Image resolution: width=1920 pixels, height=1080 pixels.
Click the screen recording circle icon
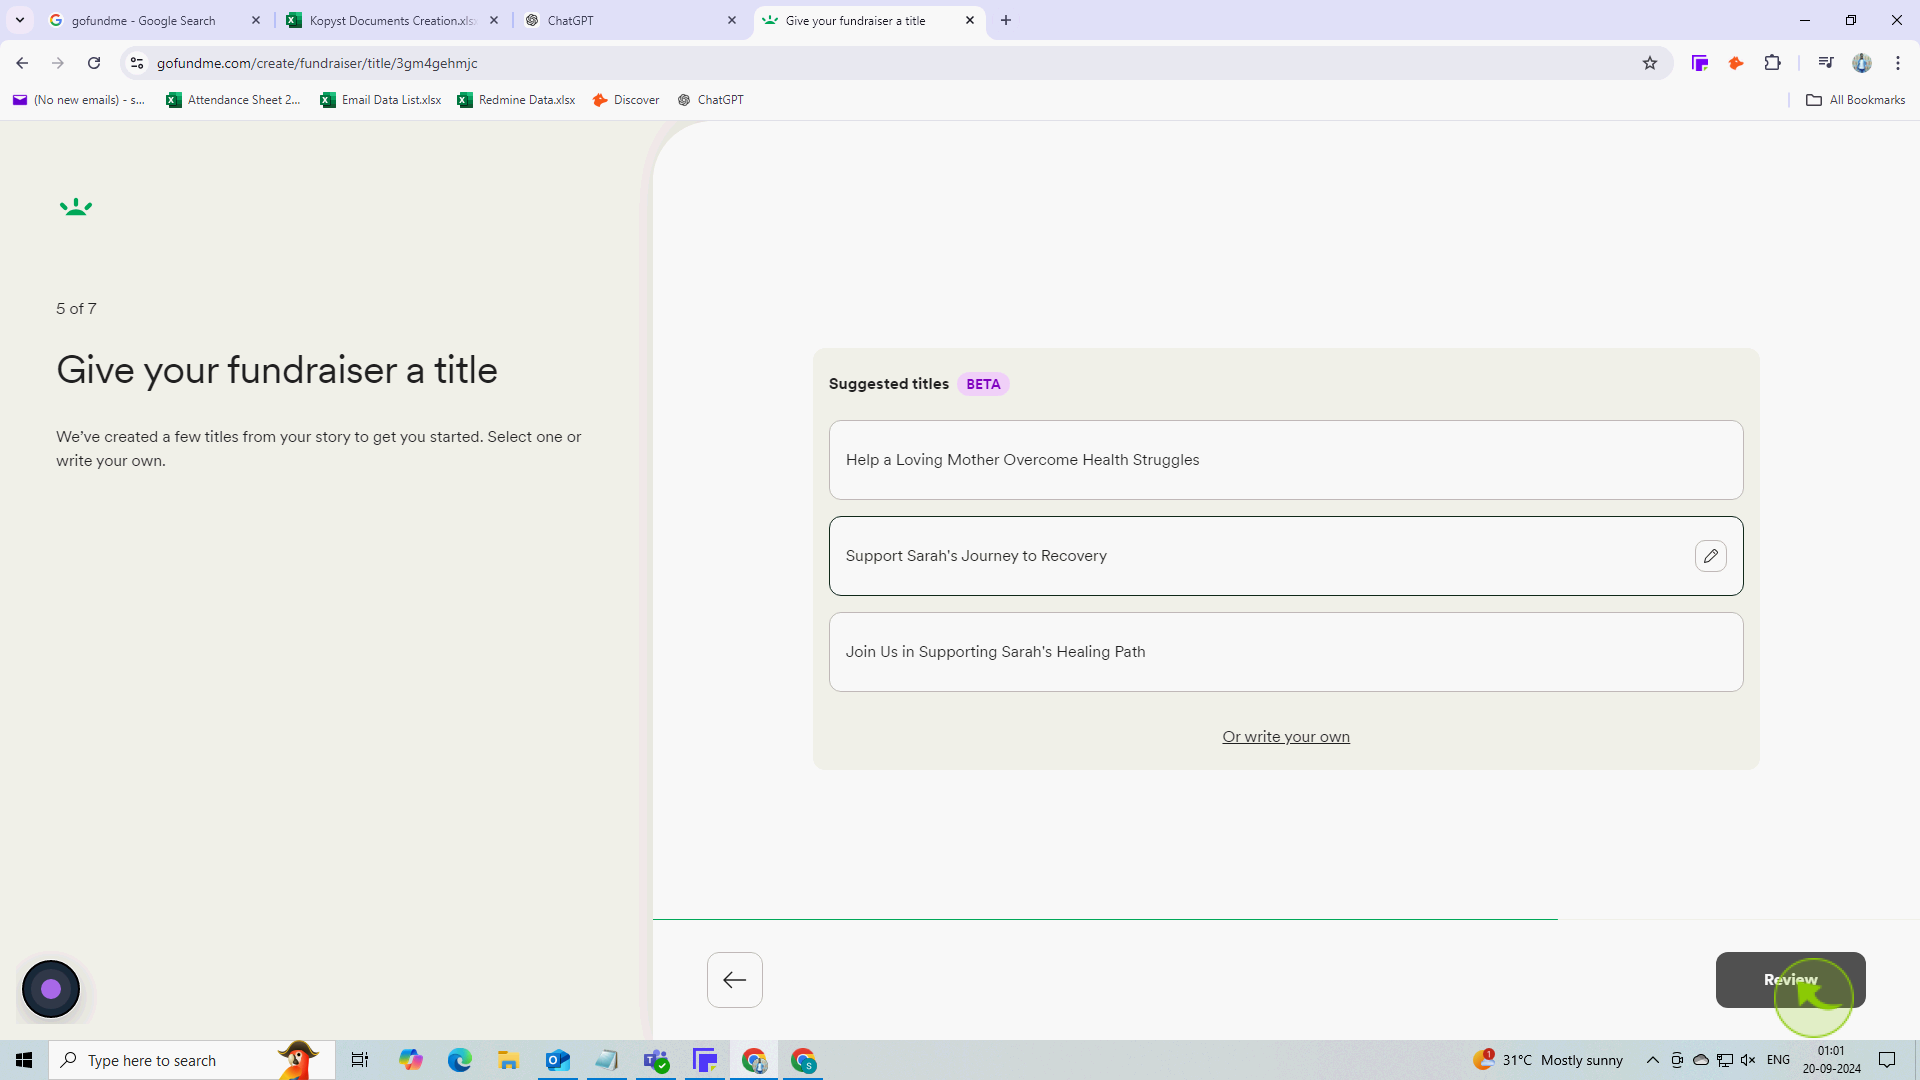50,988
